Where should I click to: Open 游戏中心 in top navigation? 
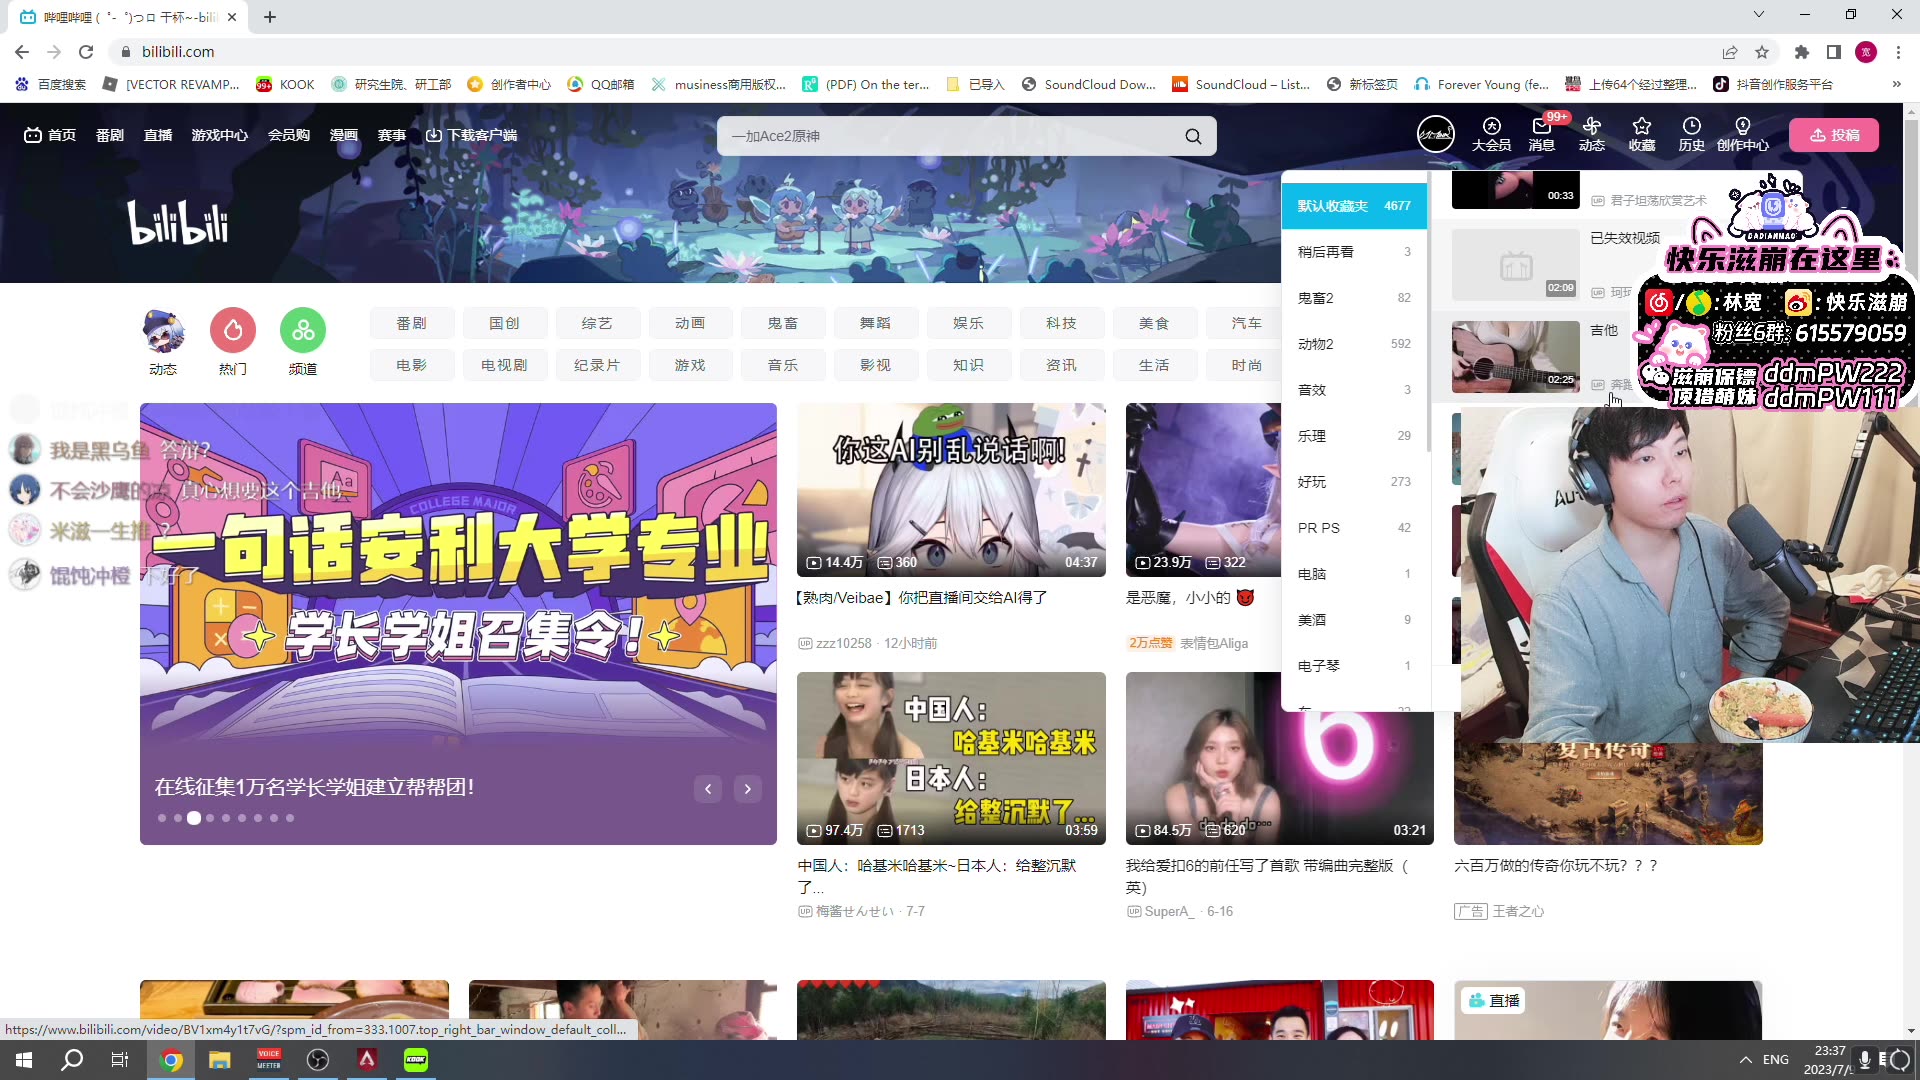tap(220, 135)
